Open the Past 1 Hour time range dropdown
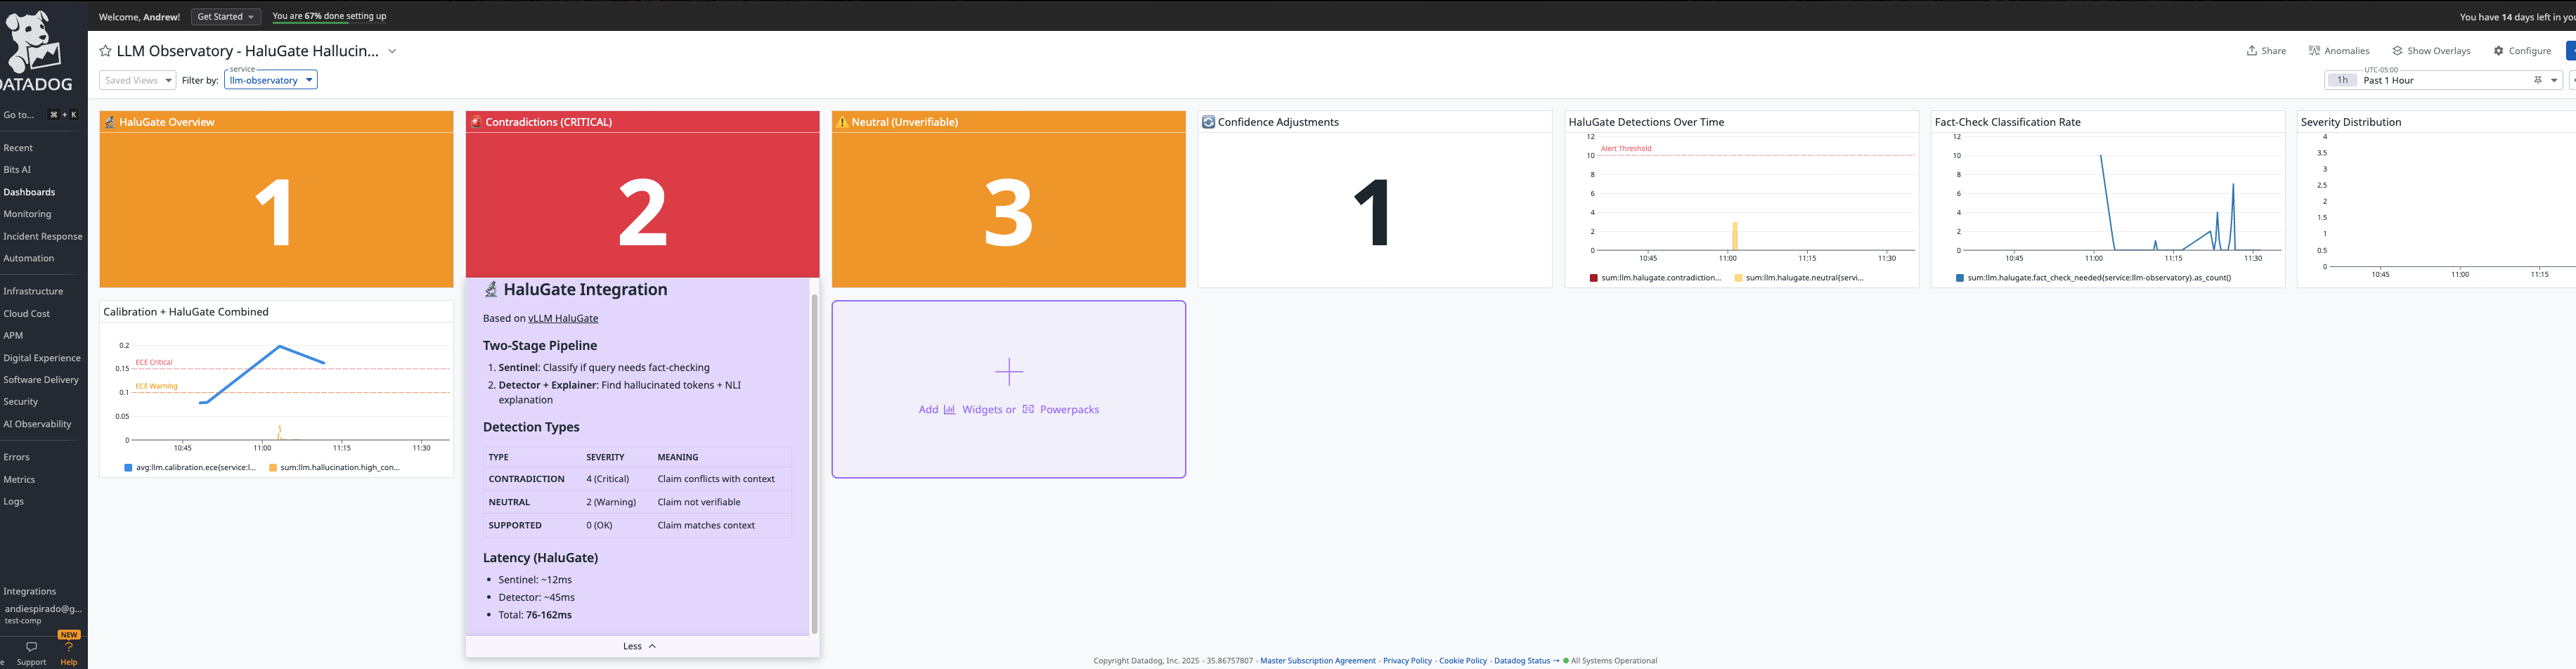The height and width of the screenshot is (669, 2576). pos(2443,80)
